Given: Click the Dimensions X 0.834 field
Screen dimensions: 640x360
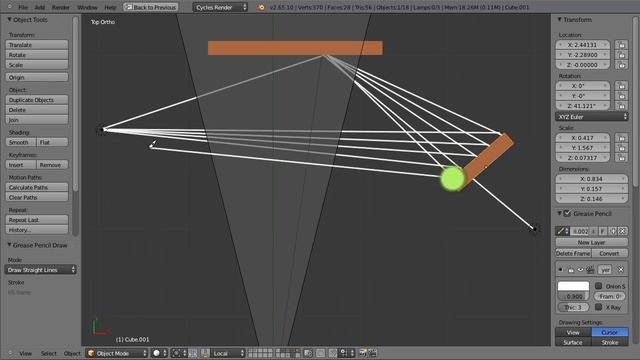Looking at the screenshot, I should (591, 179).
